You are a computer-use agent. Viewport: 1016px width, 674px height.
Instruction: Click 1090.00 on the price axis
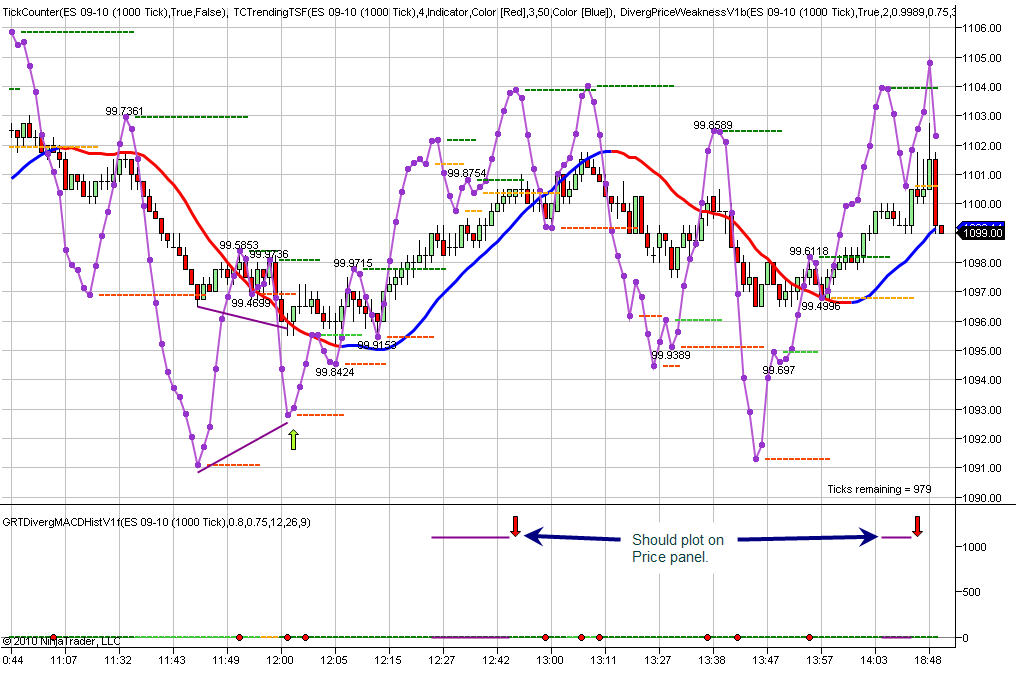pos(982,498)
